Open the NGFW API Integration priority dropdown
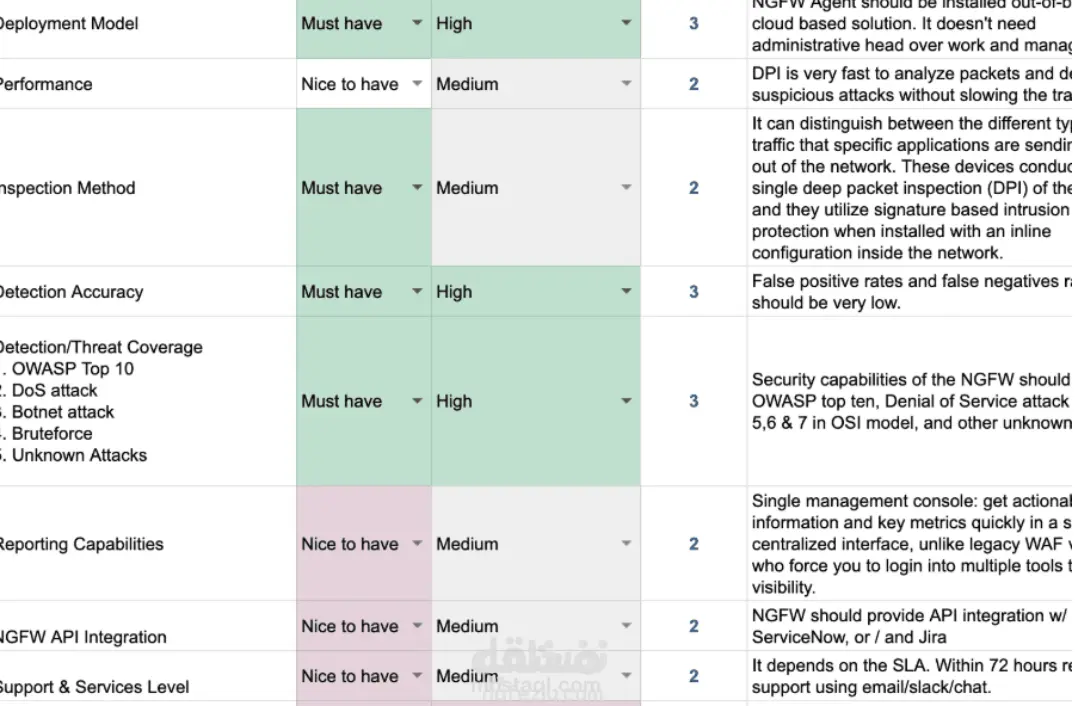 (417, 626)
